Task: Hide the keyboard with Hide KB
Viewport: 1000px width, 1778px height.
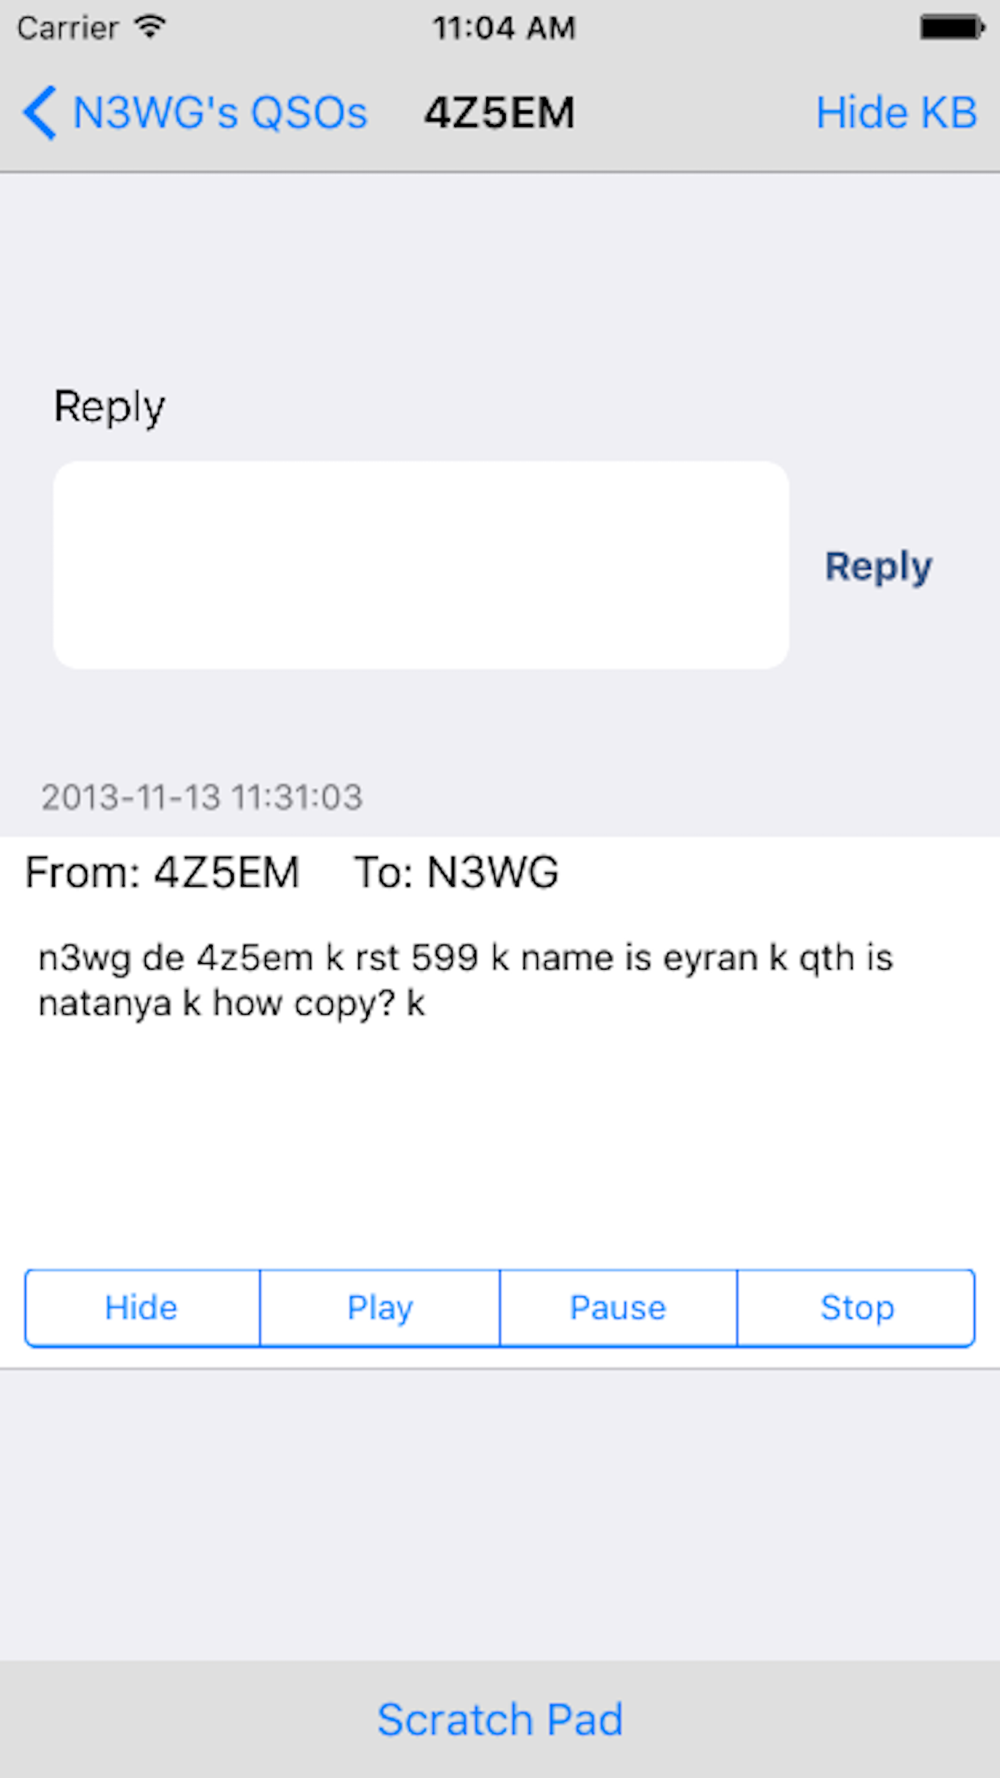Action: click(896, 112)
